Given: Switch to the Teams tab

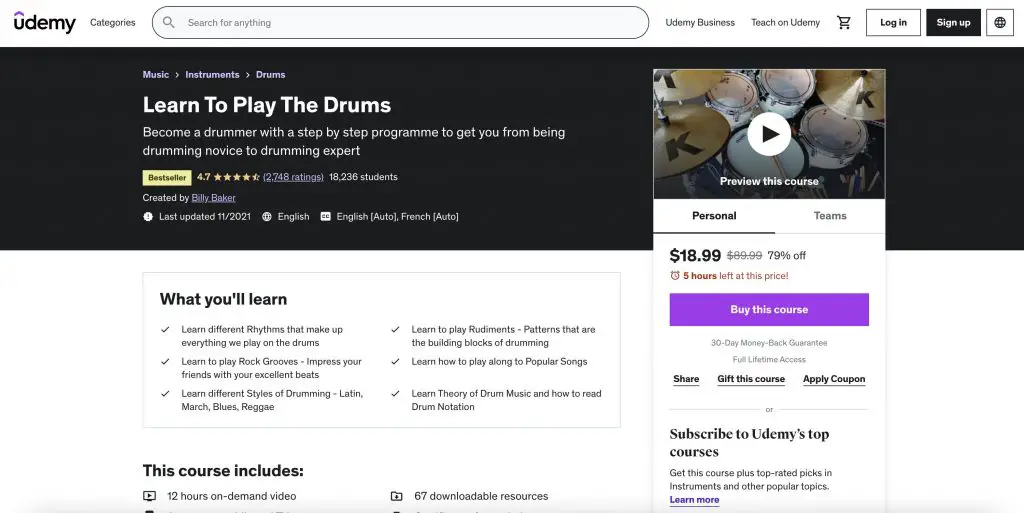Looking at the screenshot, I should 830,216.
